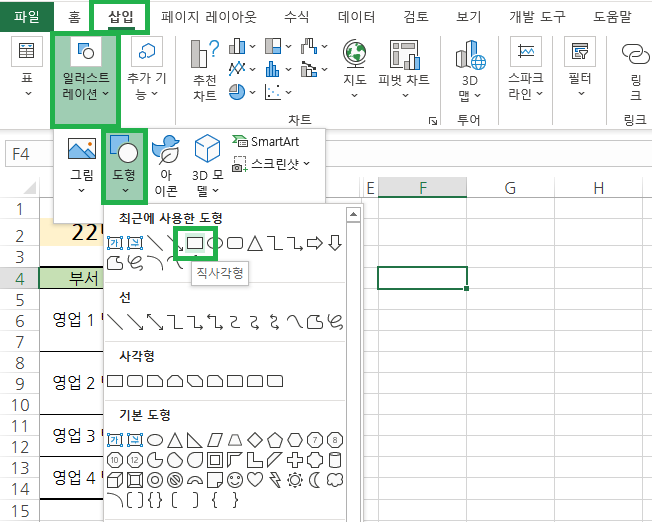This screenshot has height=522, width=652.
Task: Open the 3D 모델 dropdown
Action: click(x=207, y=166)
